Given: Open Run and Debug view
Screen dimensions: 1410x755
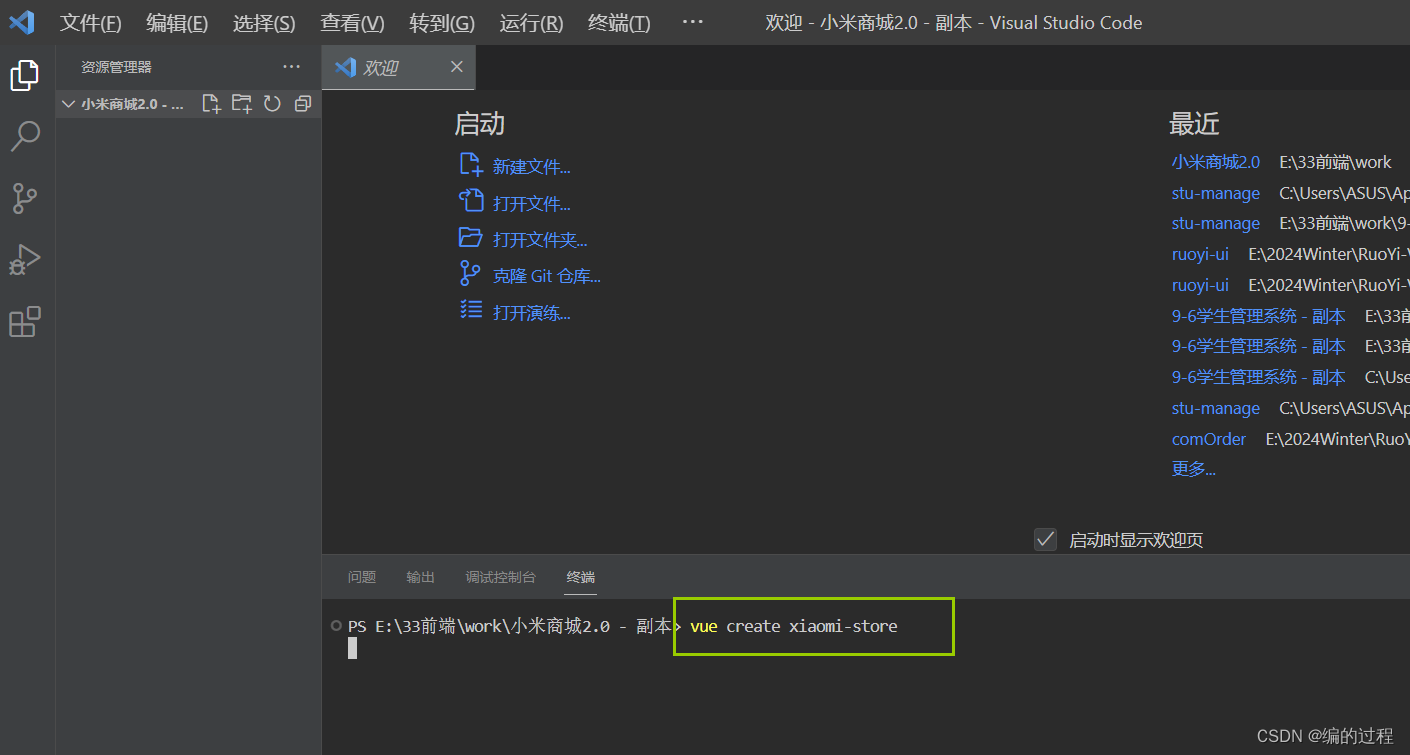Looking at the screenshot, I should 25,260.
